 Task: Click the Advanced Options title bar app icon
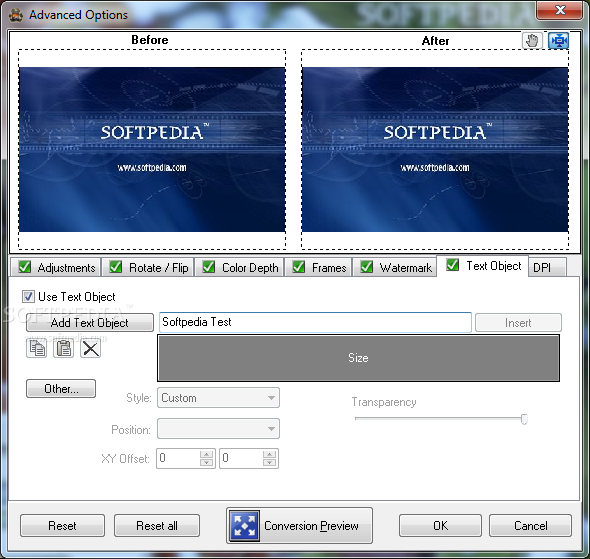[16, 15]
